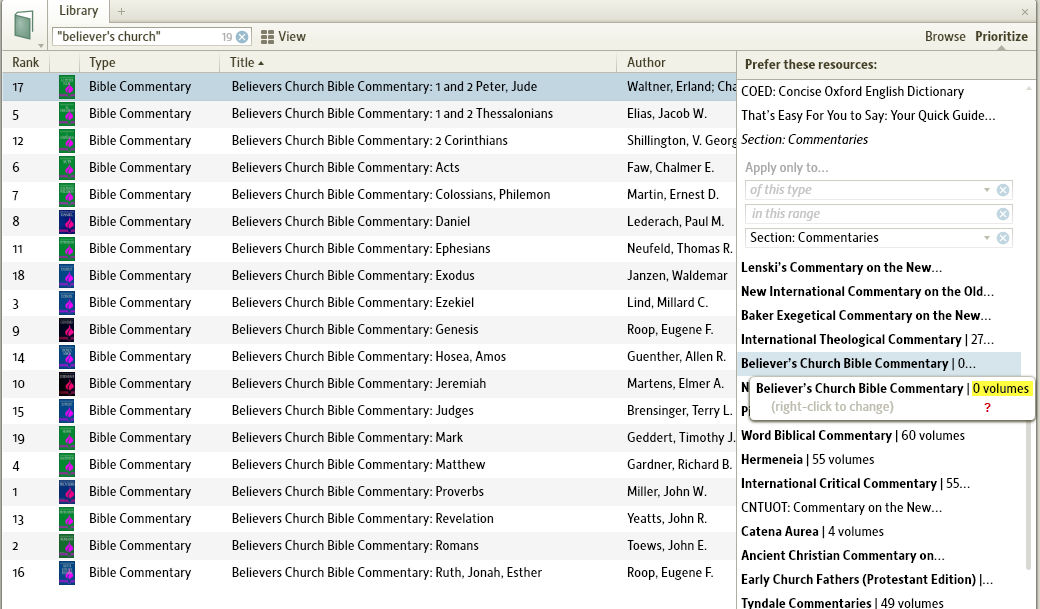Click author Geddert, Timothy J.
Image resolution: width=1040 pixels, height=609 pixels.
681,438
